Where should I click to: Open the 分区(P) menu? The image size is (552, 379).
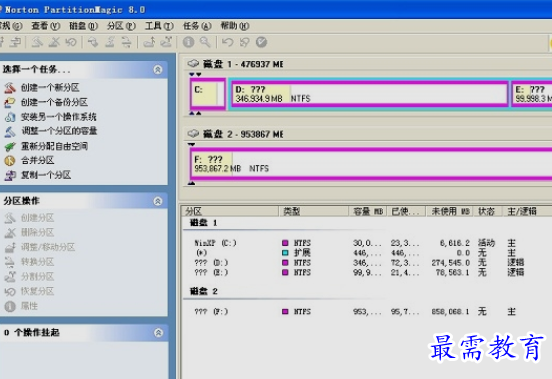coord(121,26)
